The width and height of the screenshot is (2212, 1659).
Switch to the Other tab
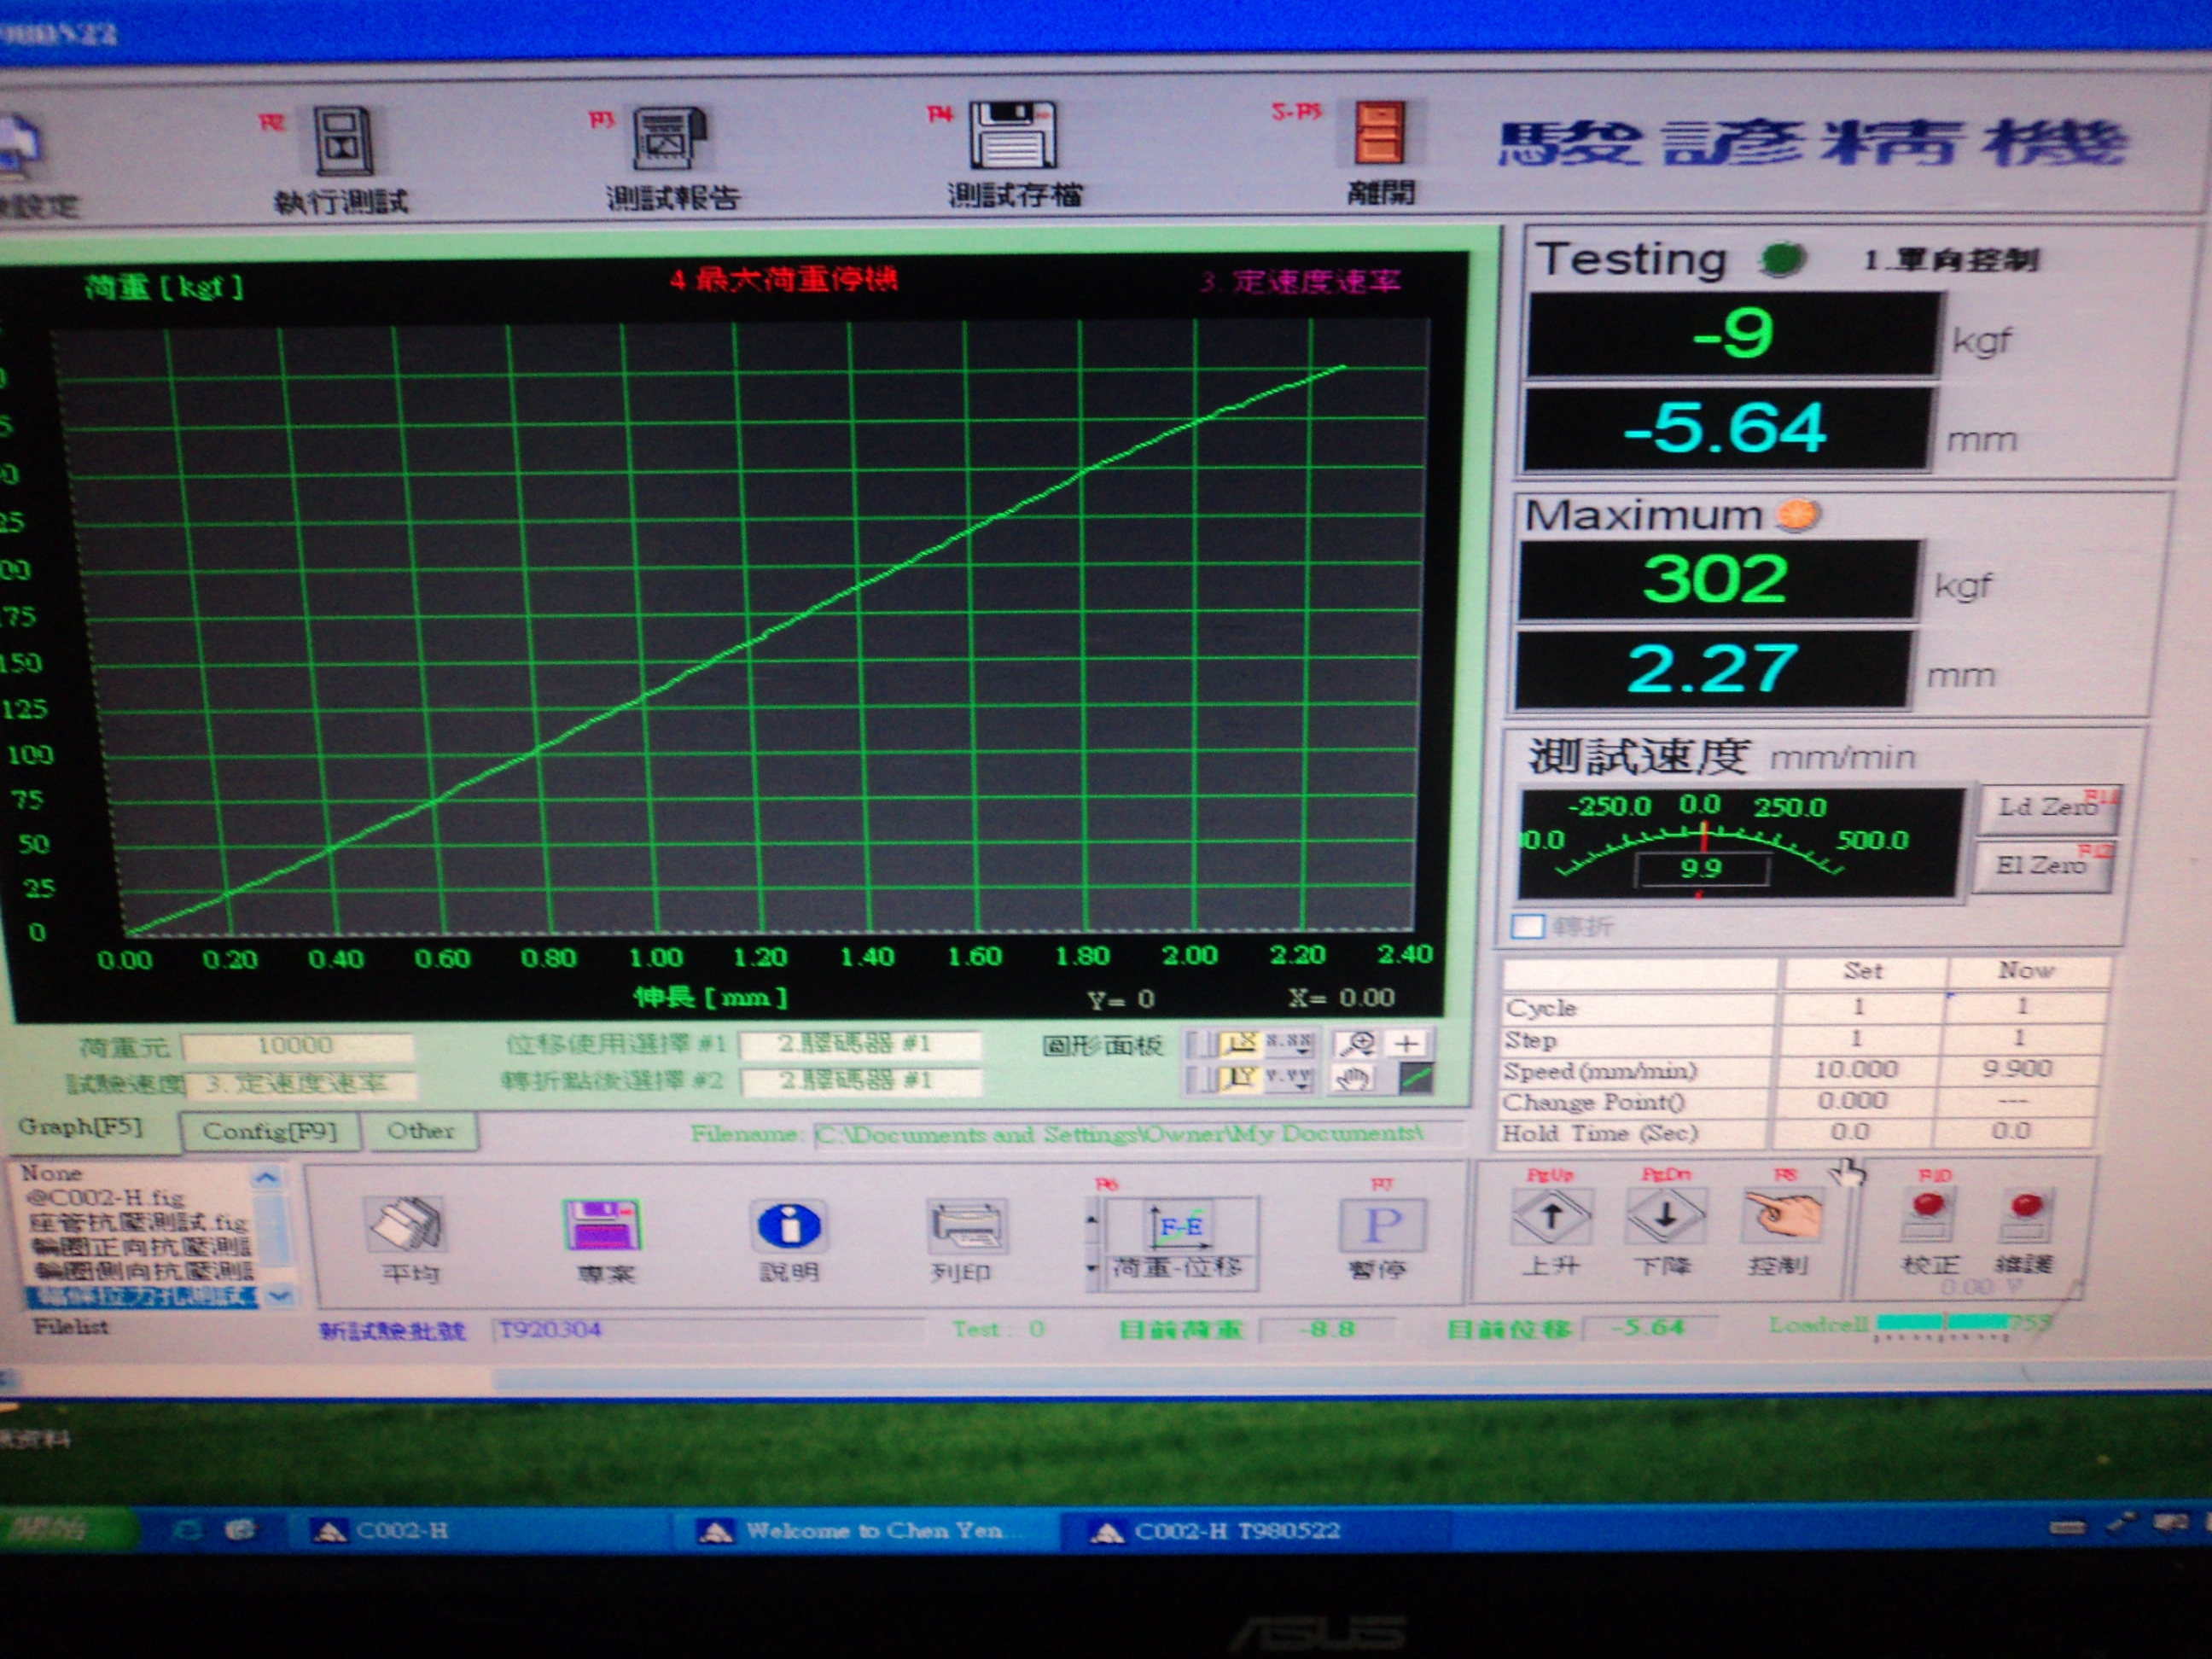point(420,1131)
